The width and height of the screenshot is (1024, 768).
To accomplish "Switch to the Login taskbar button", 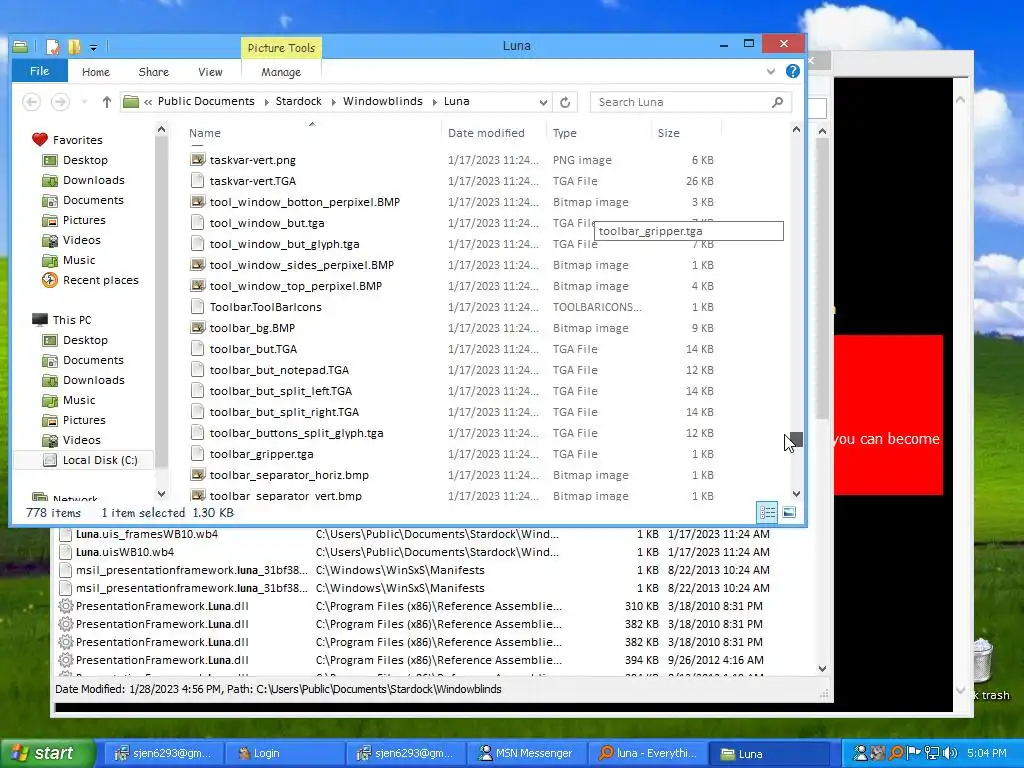I will point(285,753).
